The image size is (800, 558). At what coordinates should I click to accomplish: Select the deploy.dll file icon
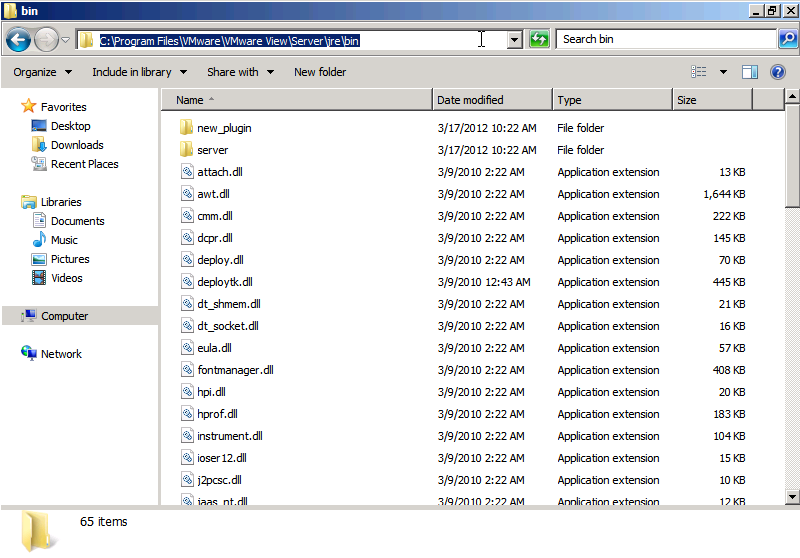(187, 259)
